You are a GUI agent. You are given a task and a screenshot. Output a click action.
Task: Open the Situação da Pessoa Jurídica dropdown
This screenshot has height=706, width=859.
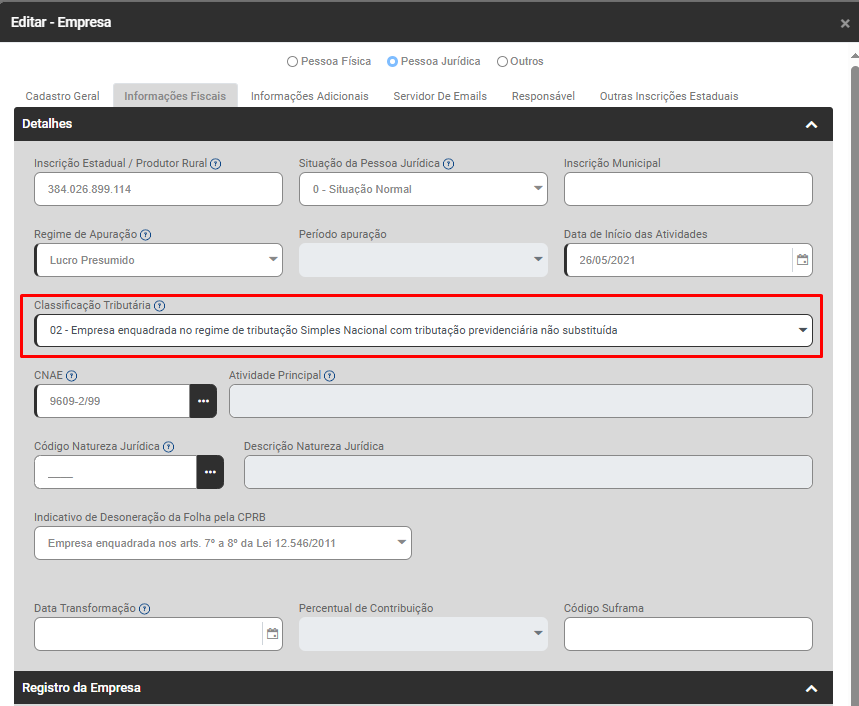tap(423, 189)
